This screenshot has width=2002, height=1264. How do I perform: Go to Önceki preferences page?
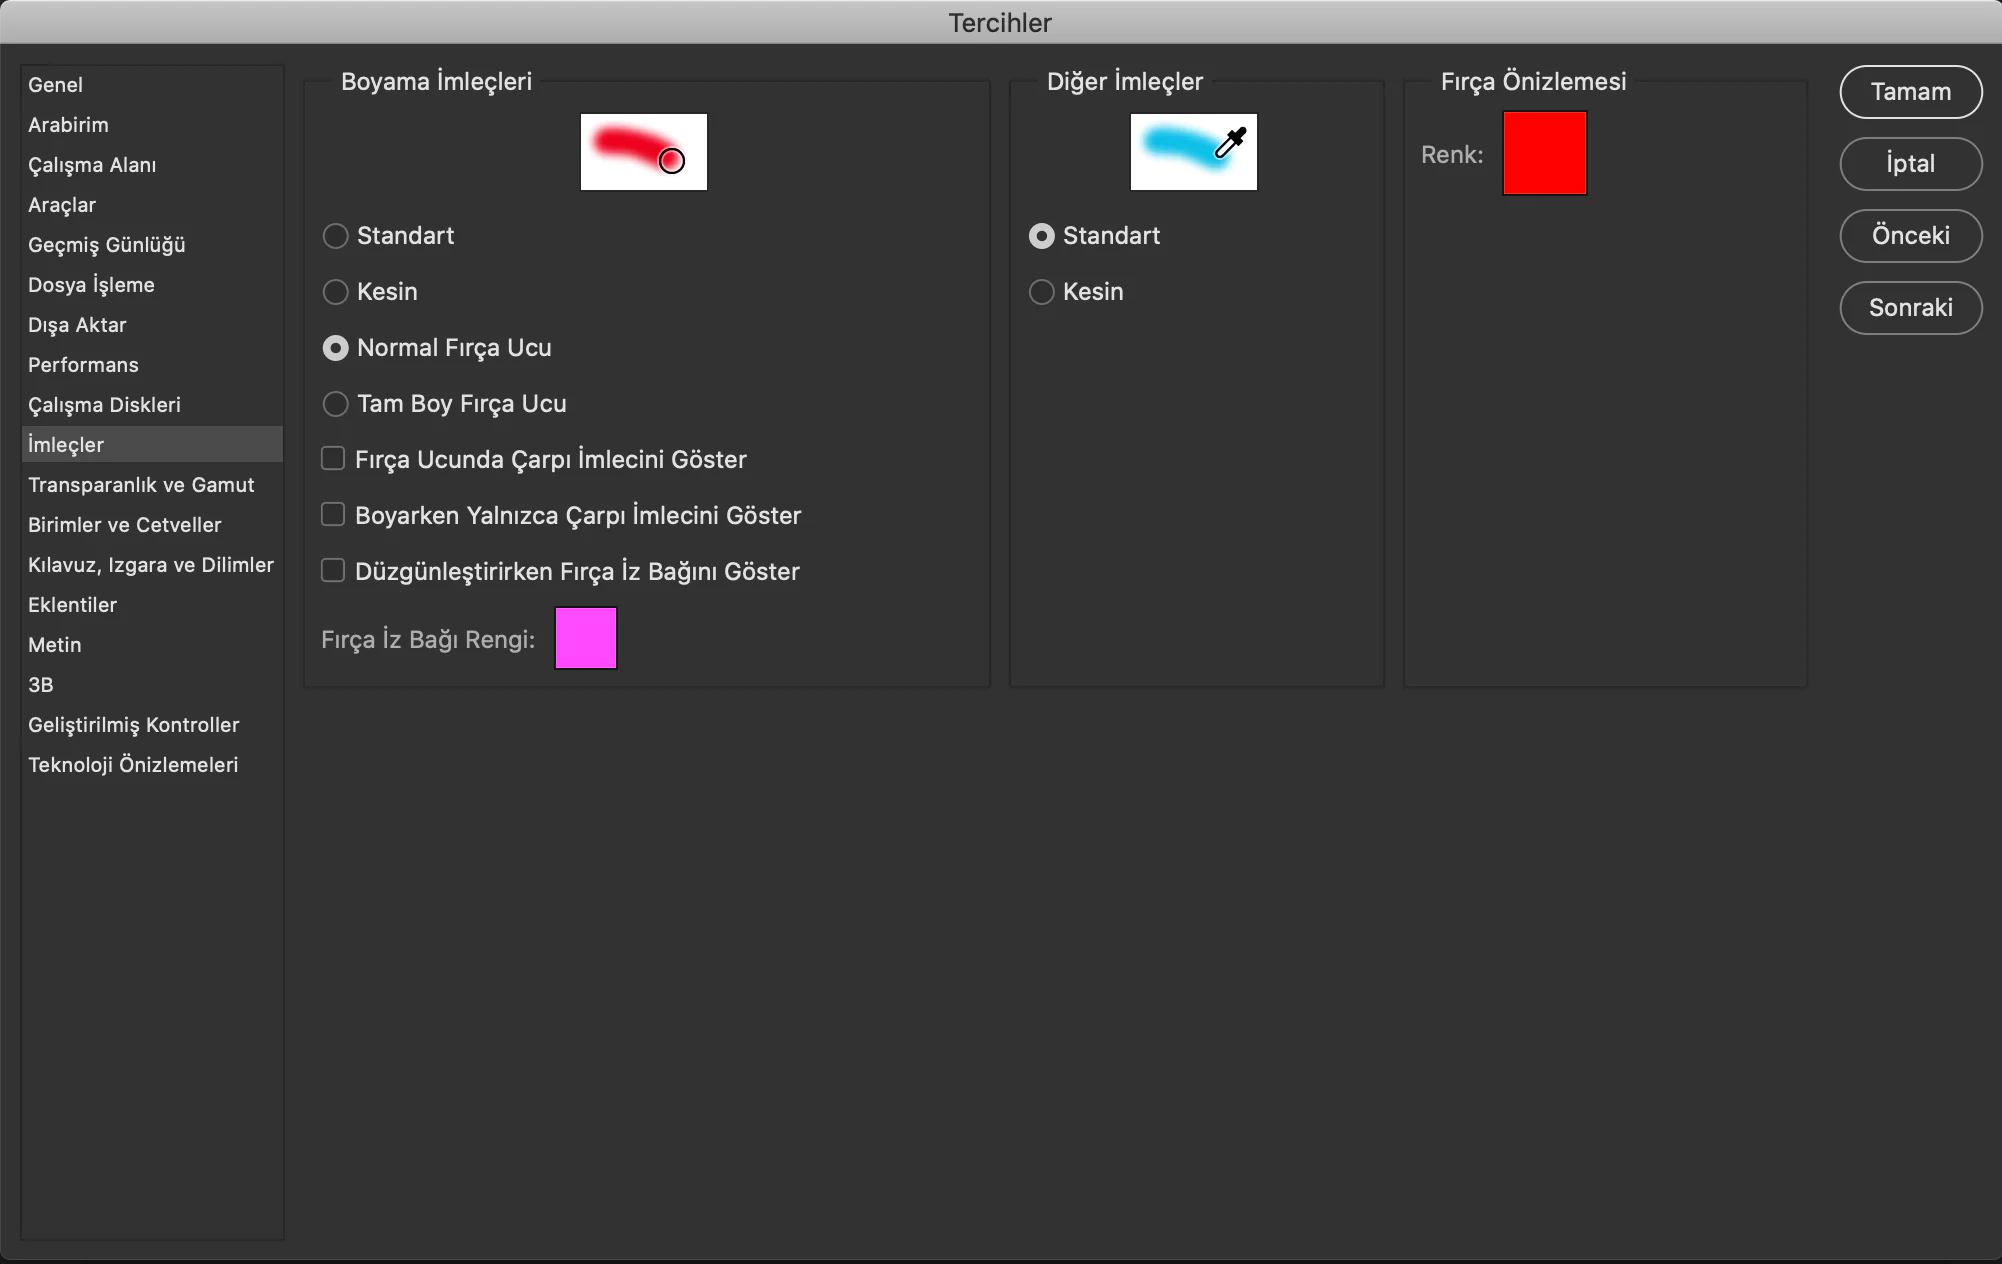[1910, 236]
